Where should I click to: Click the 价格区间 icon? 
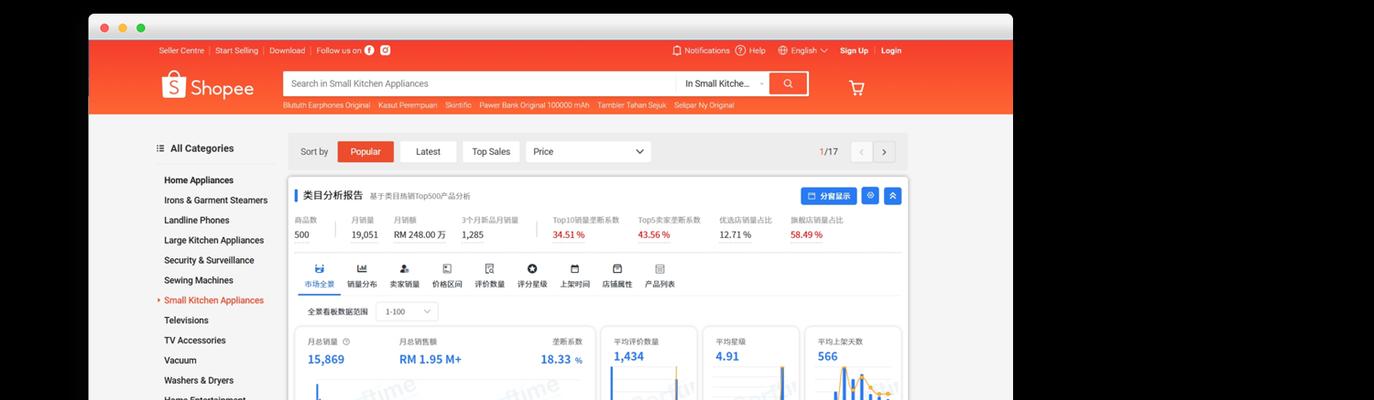point(447,269)
